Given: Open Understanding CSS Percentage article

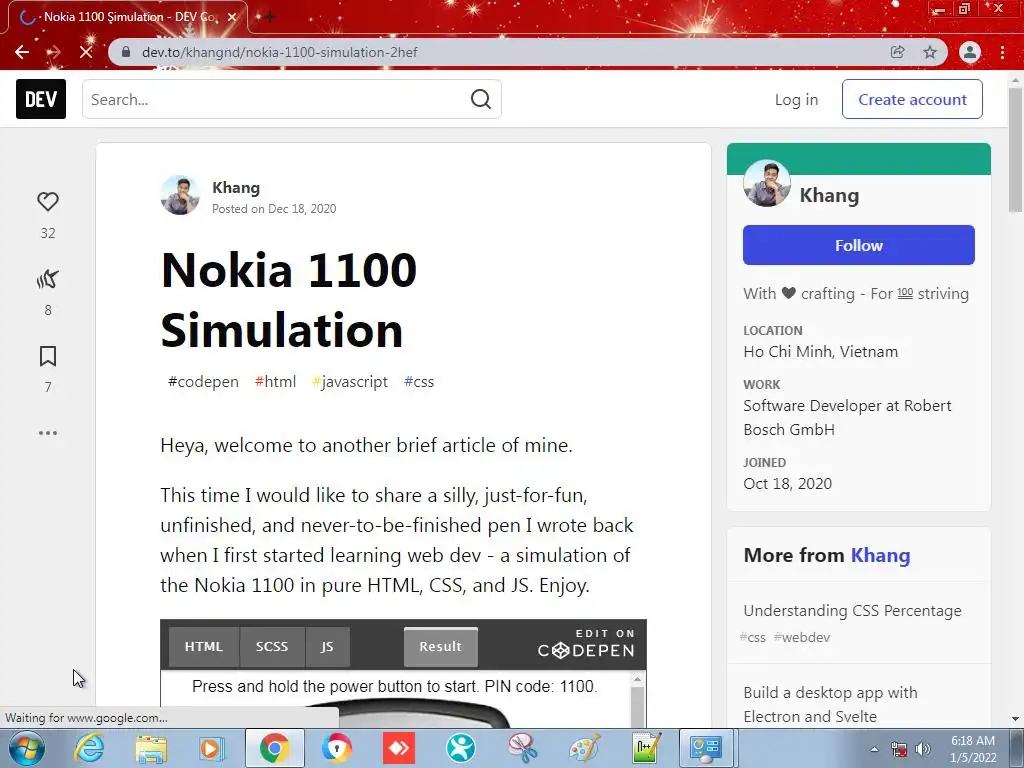Looking at the screenshot, I should coord(852,611).
